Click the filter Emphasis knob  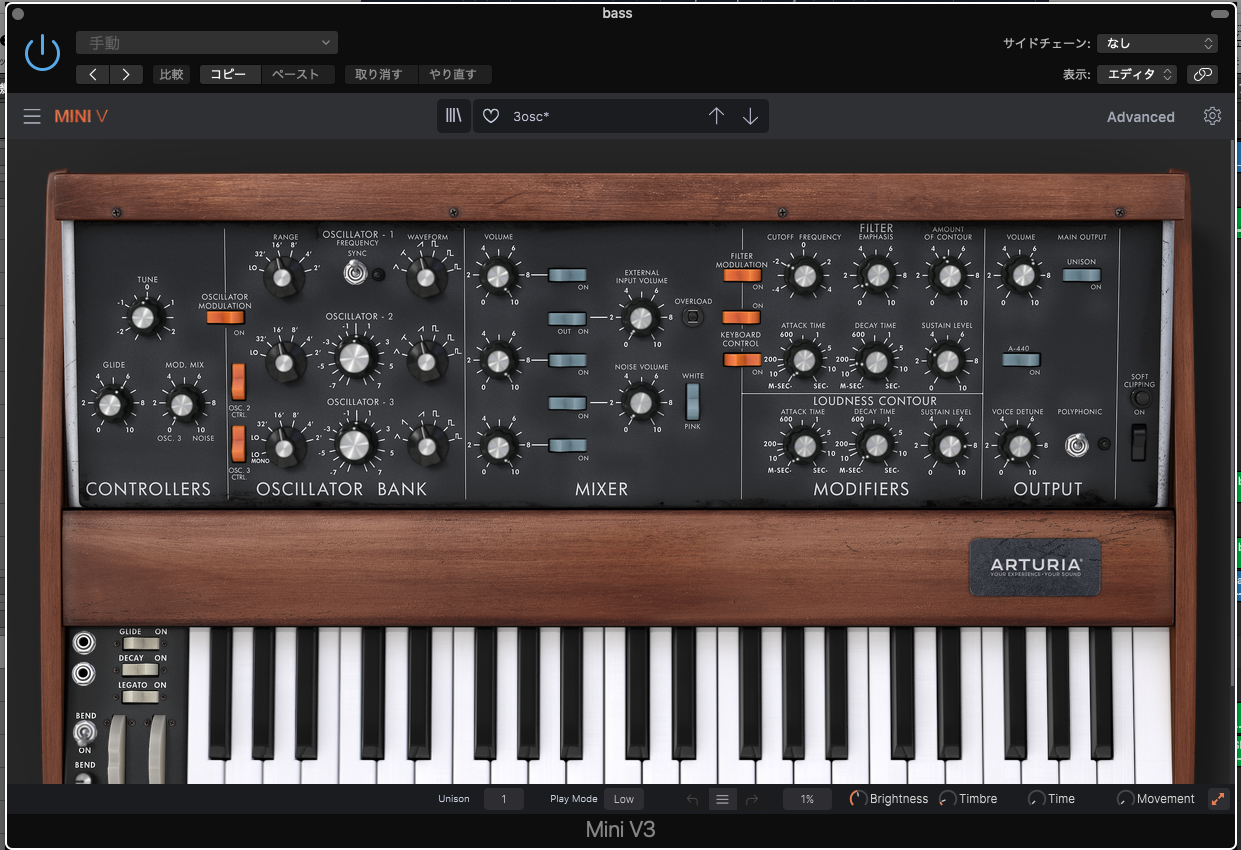point(875,275)
